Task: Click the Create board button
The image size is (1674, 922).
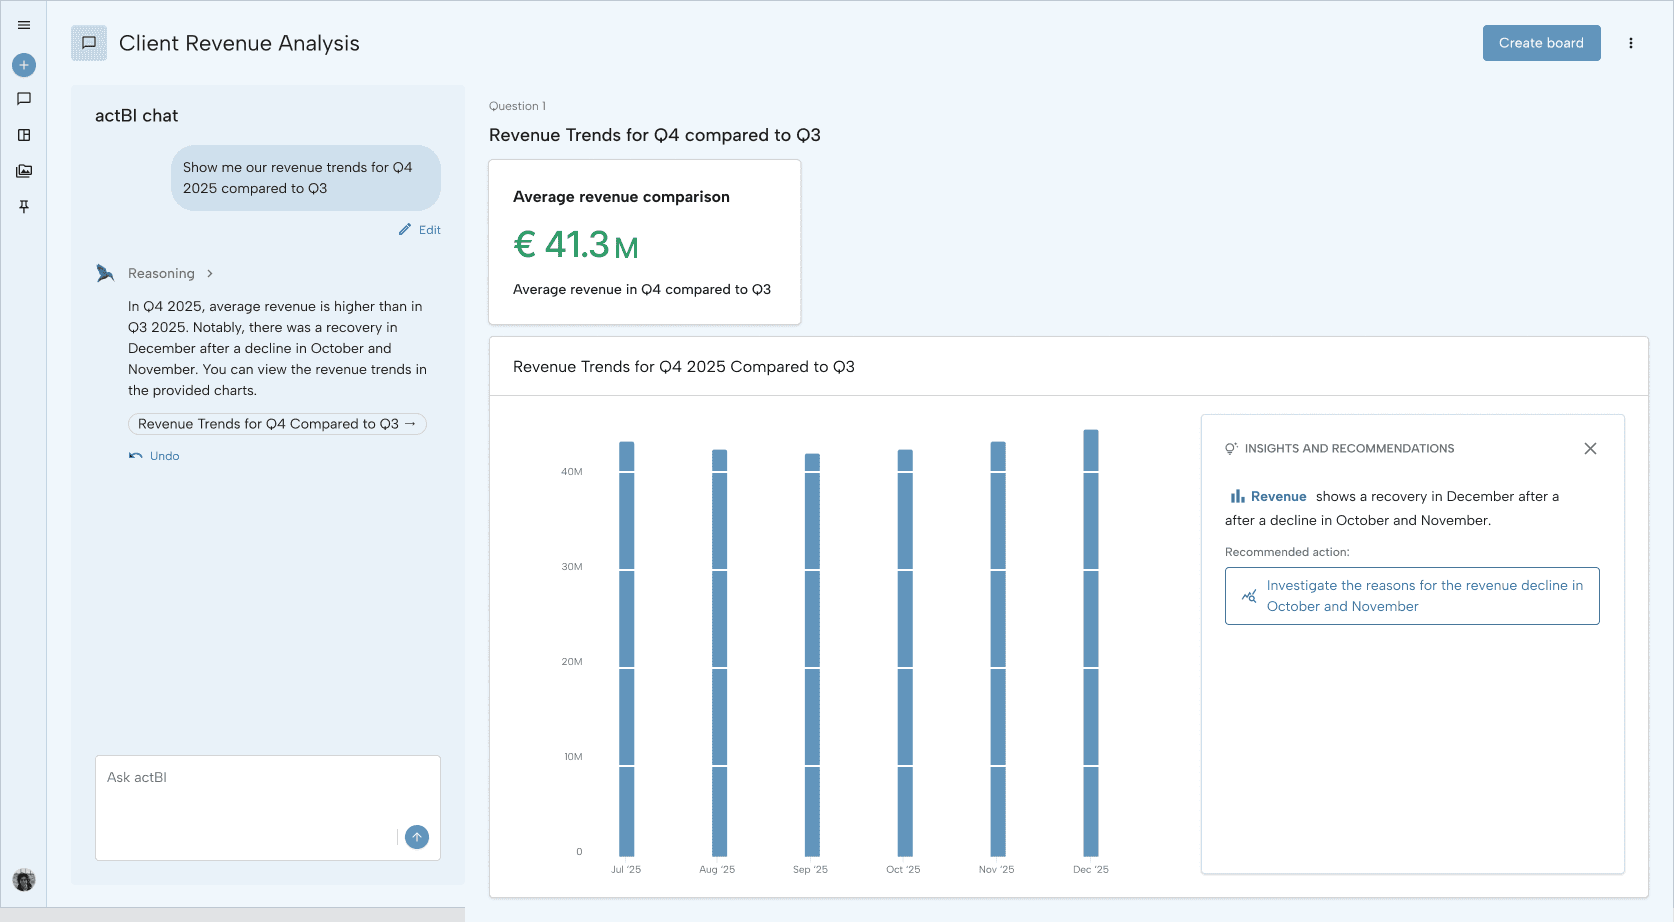Action: (1541, 43)
